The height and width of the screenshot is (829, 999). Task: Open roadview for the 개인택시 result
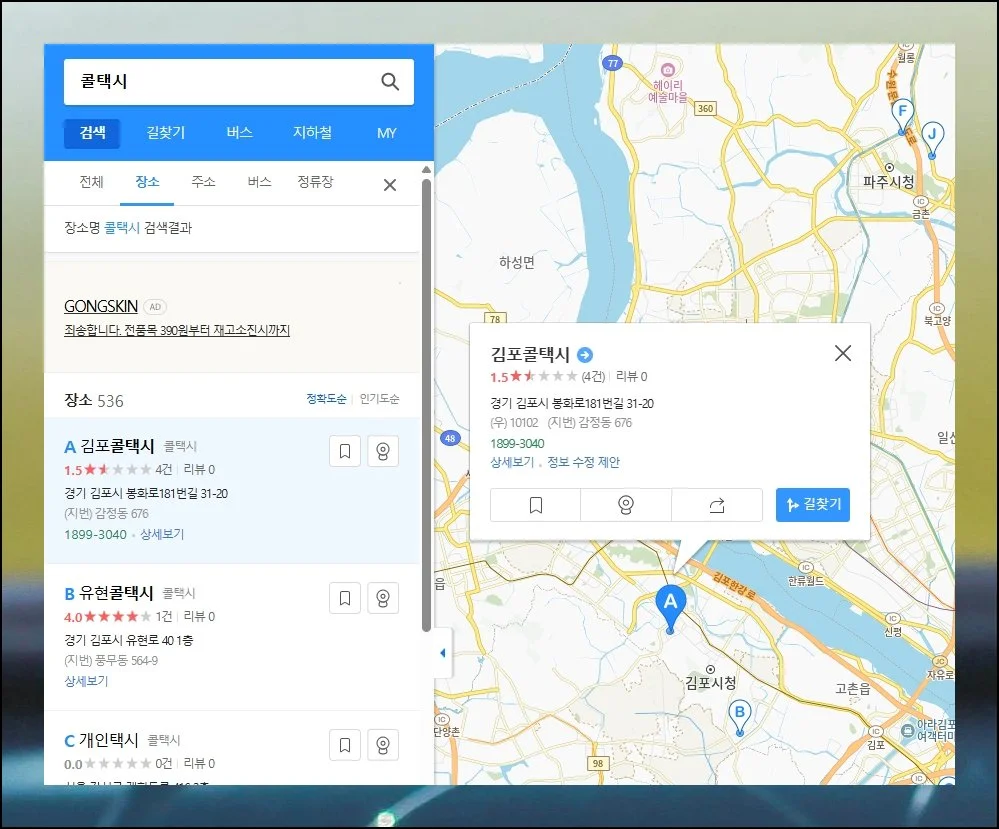[x=383, y=744]
